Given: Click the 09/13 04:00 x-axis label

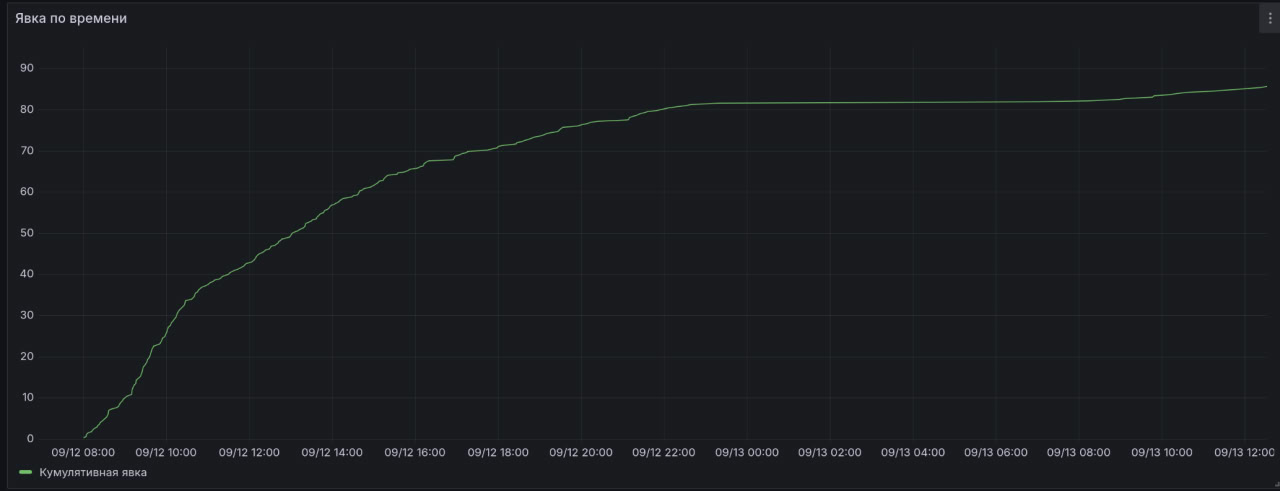Looking at the screenshot, I should pos(913,453).
